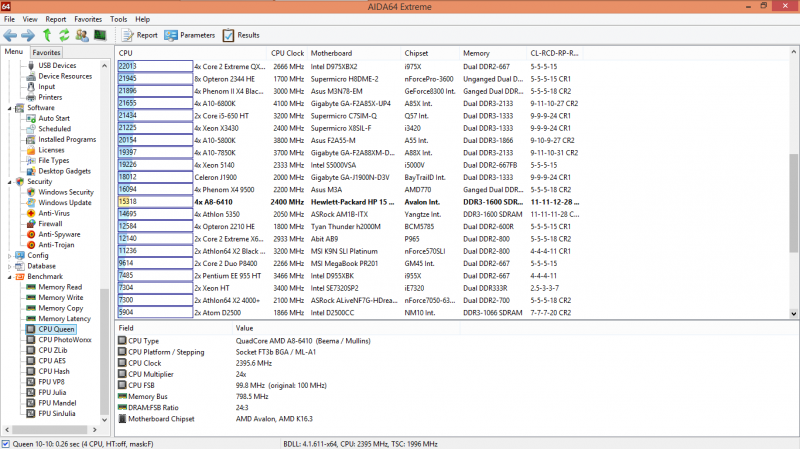Click the green monitor toolbar icon
This screenshot has width=800, height=449.
(100, 35)
